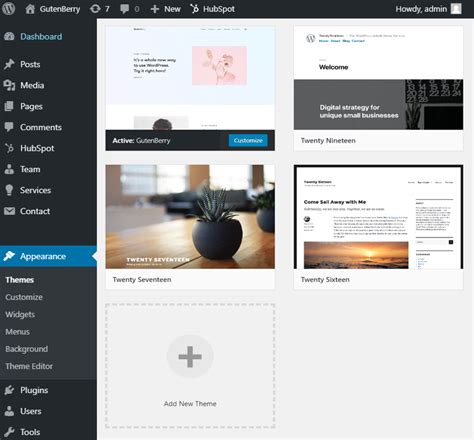Click the Twenty Seventeen theme name
The height and width of the screenshot is (440, 474).
click(x=142, y=280)
